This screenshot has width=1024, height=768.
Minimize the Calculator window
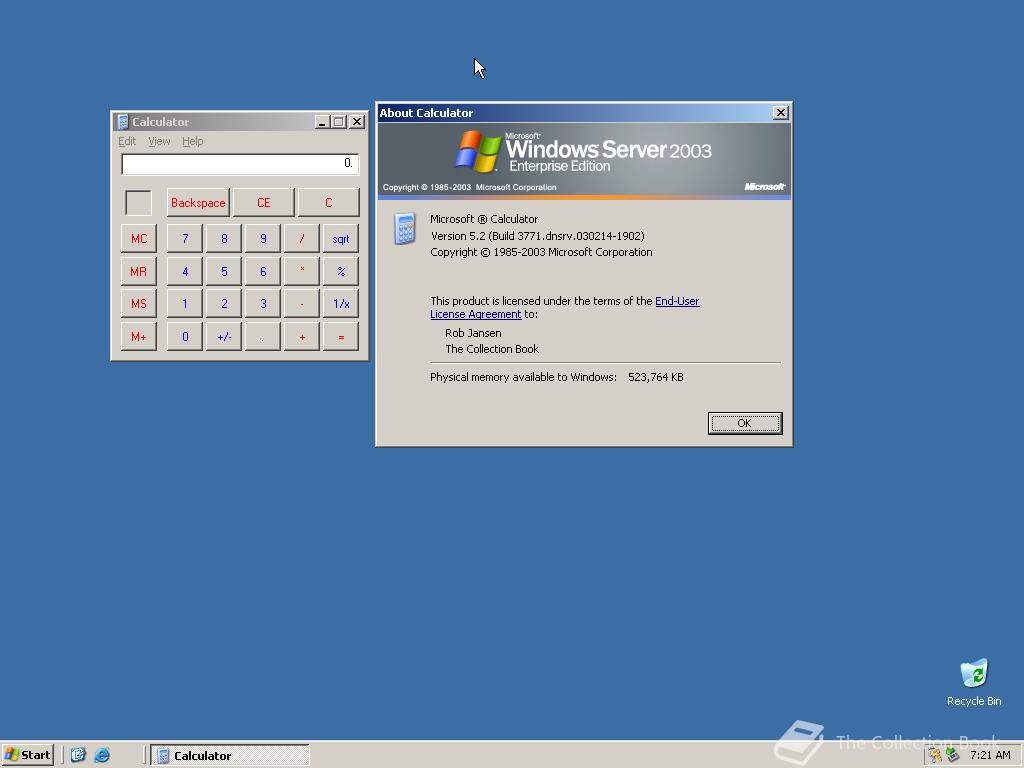(x=322, y=121)
